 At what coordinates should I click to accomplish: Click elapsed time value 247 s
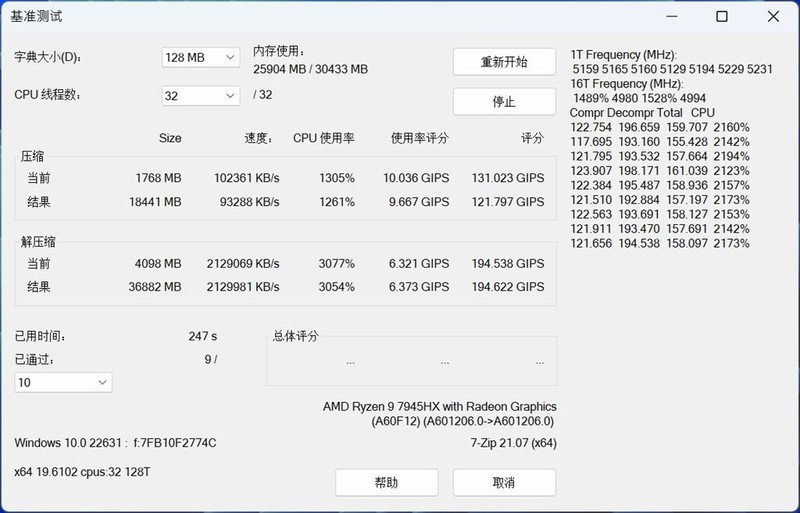[203, 336]
